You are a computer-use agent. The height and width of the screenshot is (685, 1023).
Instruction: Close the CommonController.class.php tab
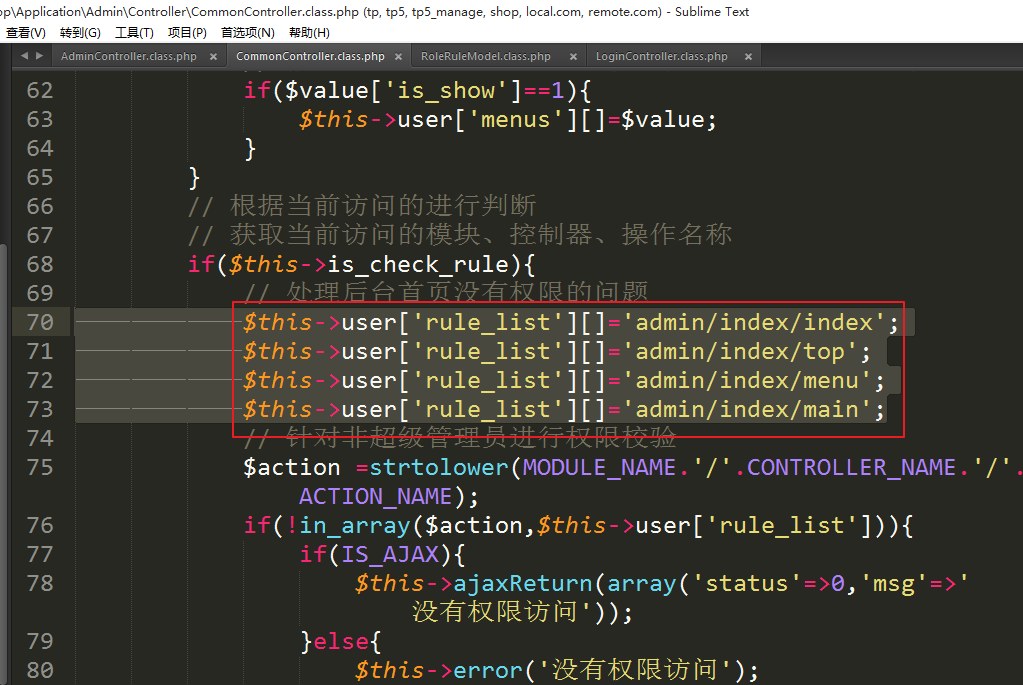coord(398,57)
